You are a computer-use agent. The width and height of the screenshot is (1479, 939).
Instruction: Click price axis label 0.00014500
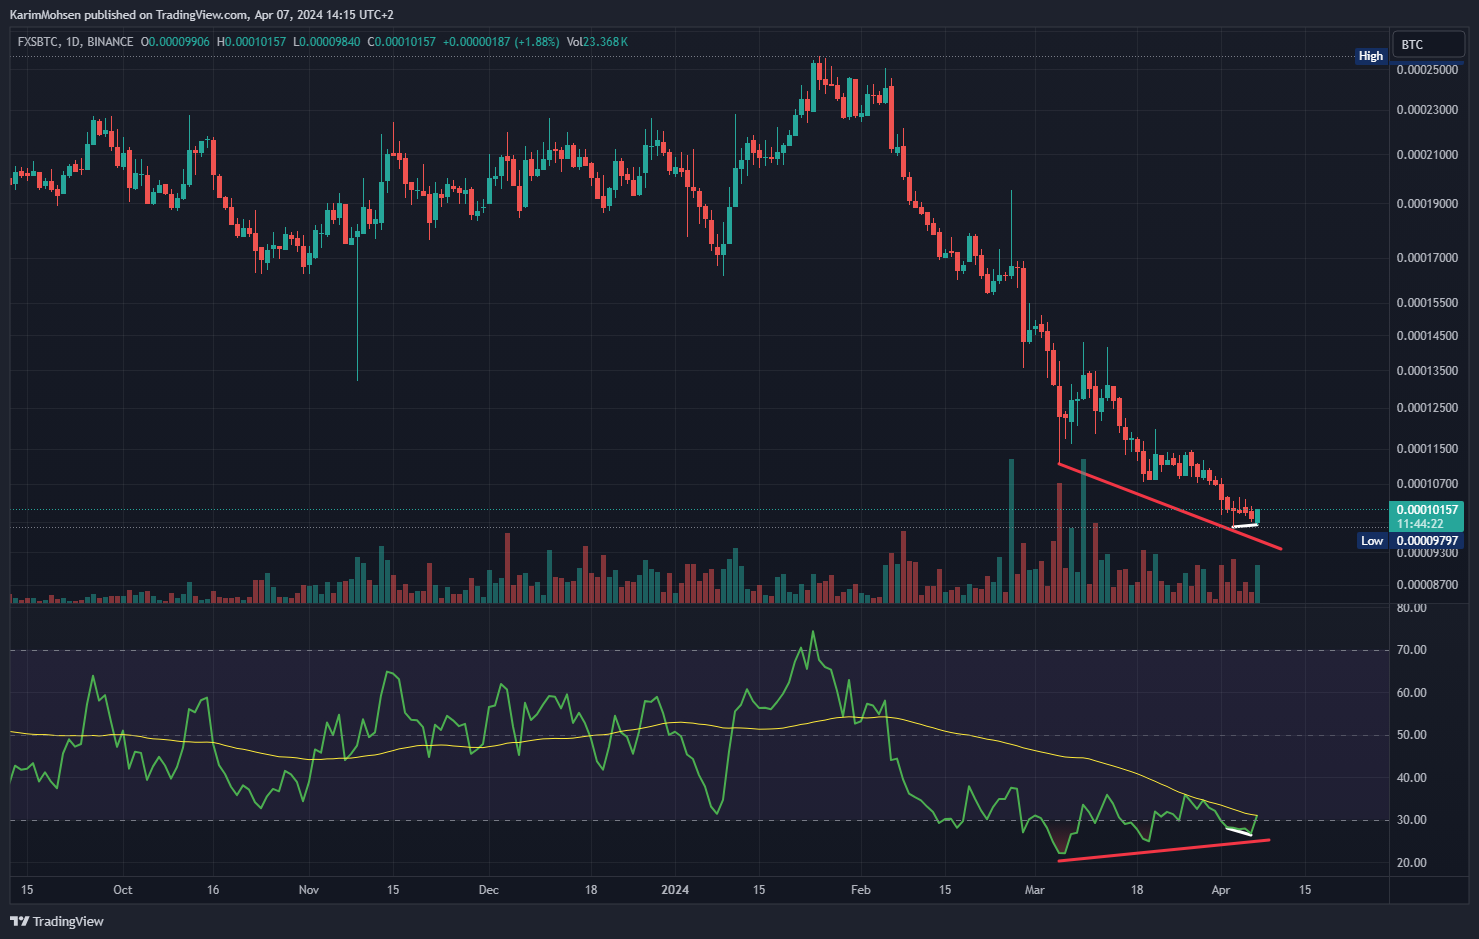click(1427, 336)
